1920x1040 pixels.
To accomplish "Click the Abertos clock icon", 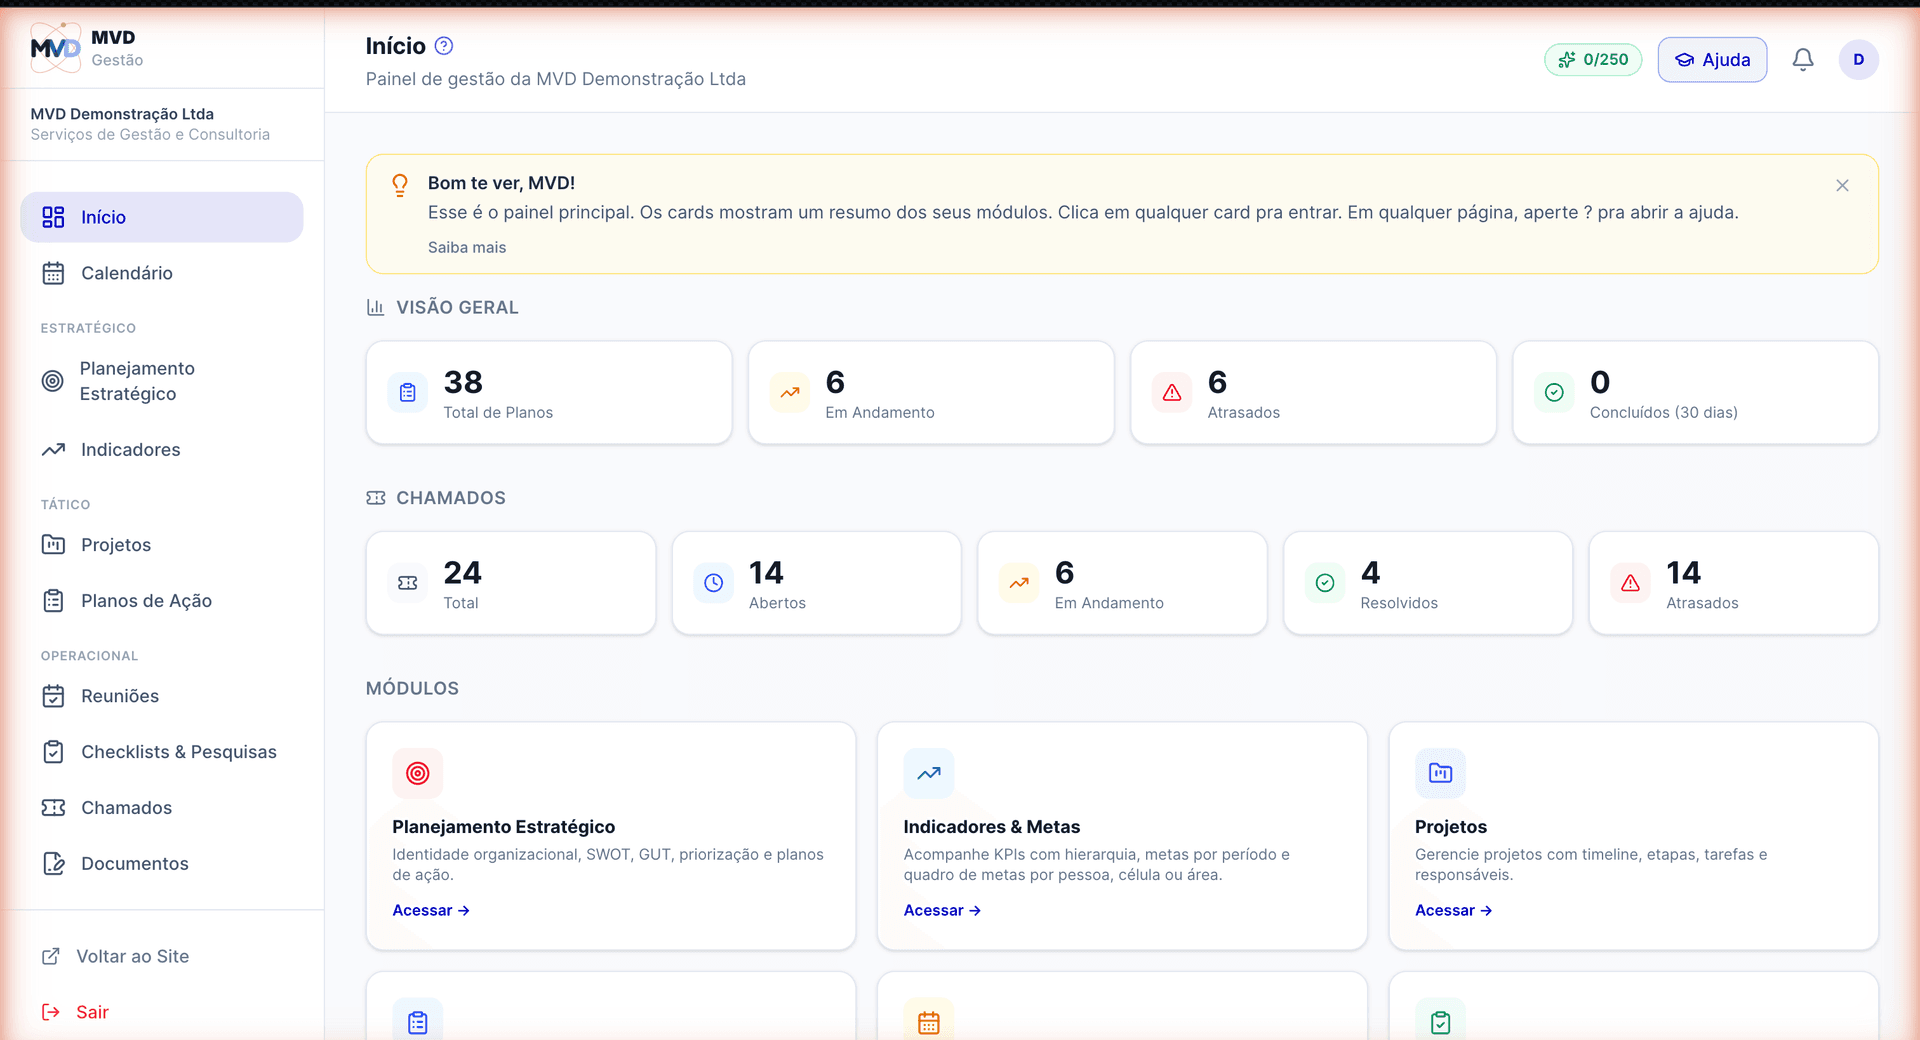I will (x=713, y=583).
